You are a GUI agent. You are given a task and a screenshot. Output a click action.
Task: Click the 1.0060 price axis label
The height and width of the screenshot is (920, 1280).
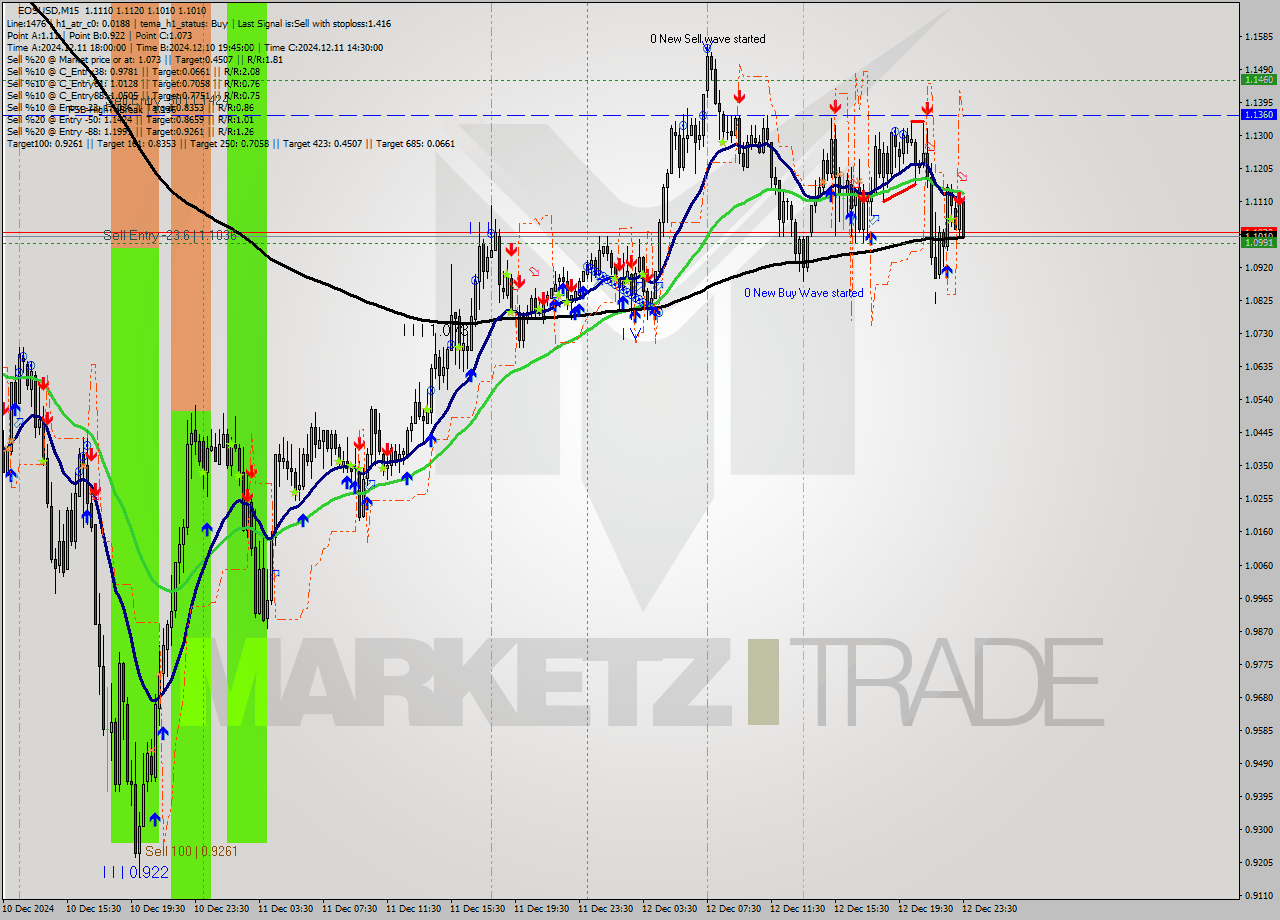click(1258, 565)
